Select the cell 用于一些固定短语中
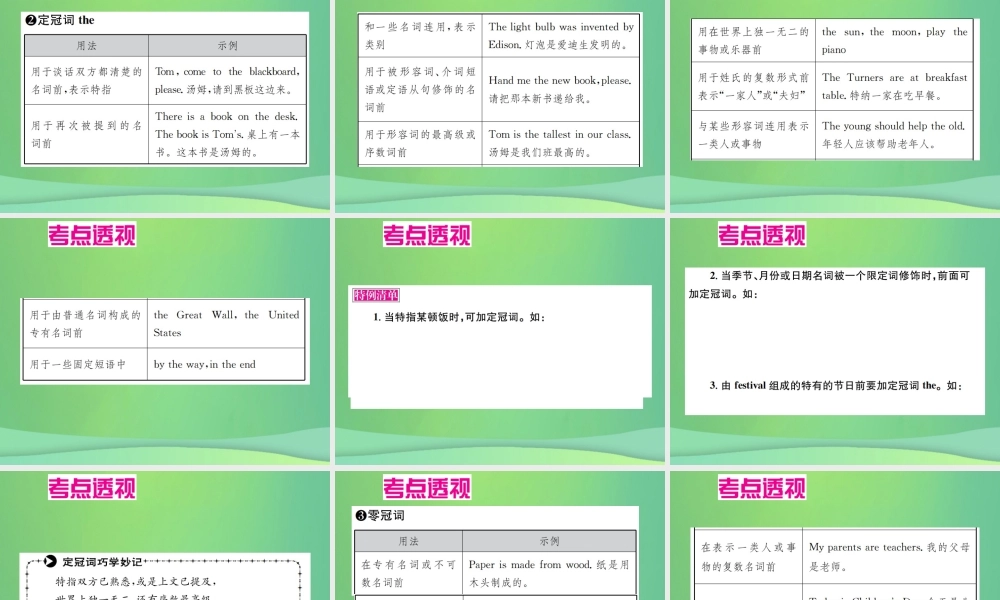 [x=85, y=364]
